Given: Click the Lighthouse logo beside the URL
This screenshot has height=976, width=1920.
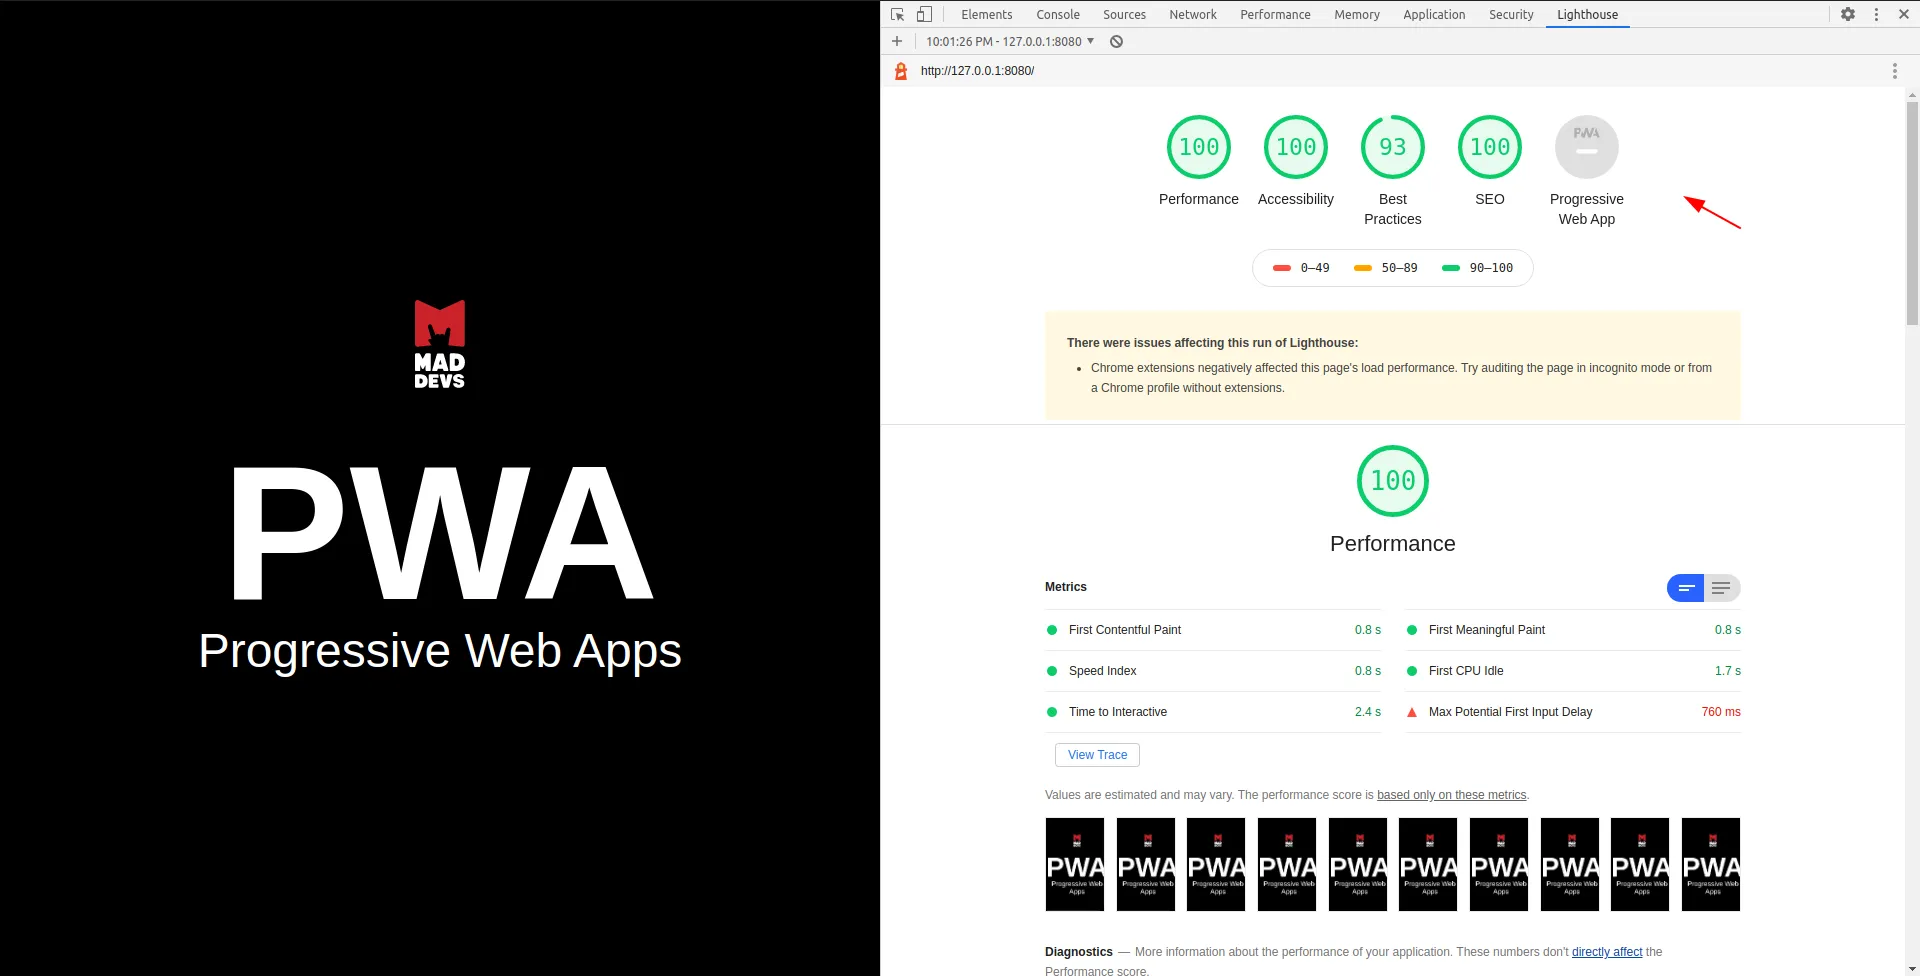Looking at the screenshot, I should (901, 71).
